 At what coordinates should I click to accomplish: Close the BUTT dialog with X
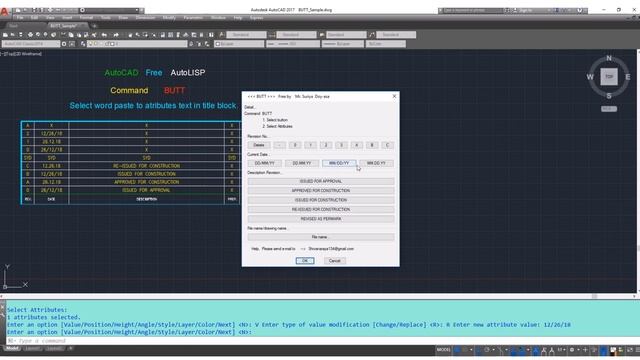click(x=394, y=96)
